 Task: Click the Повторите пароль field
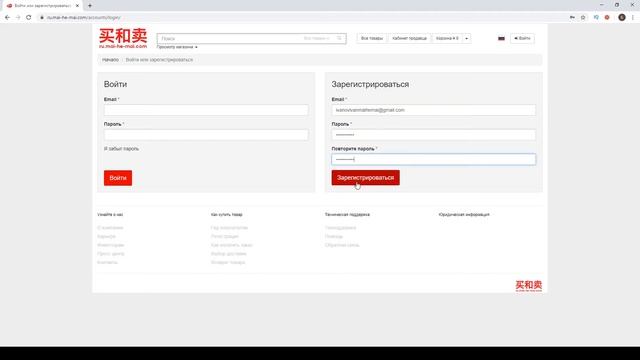(433, 160)
